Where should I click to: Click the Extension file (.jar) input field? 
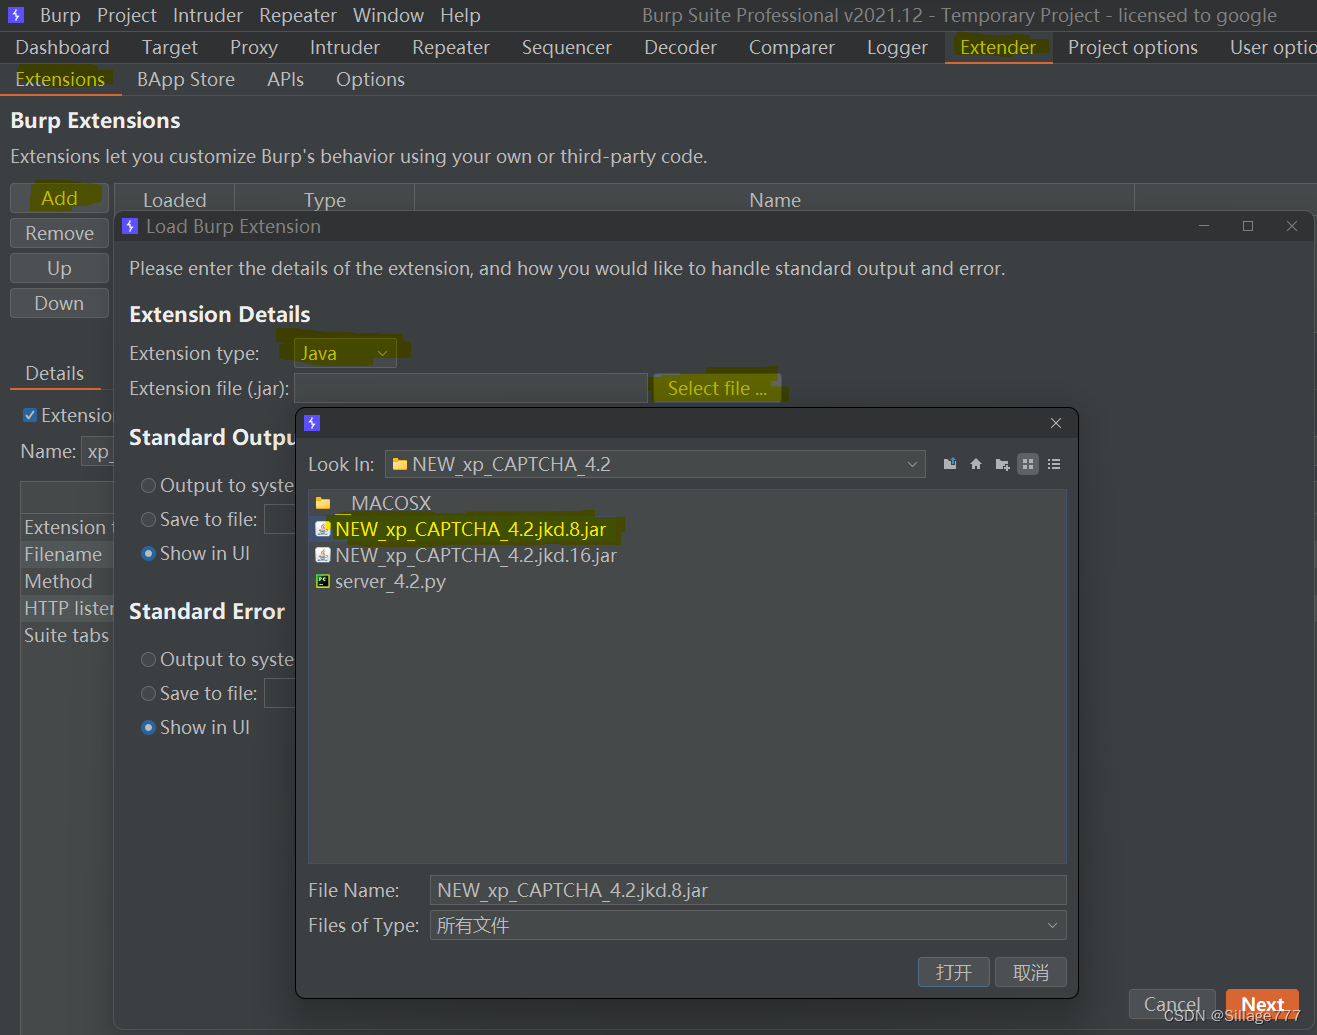470,388
